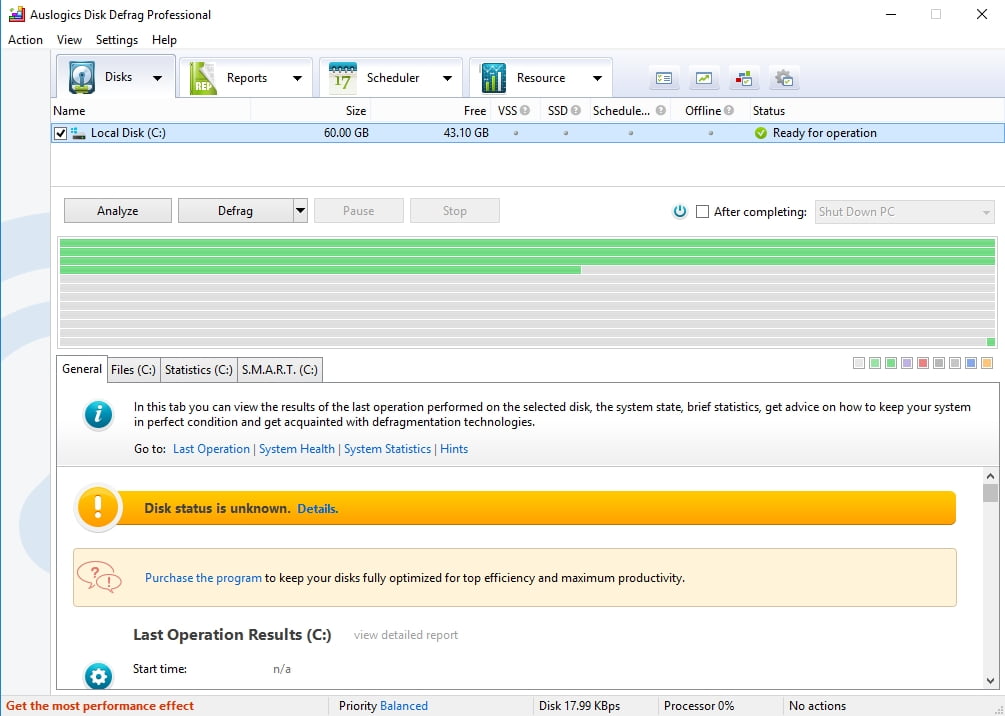Click the purple legend color swatch
The width and height of the screenshot is (1005, 716).
pos(907,363)
